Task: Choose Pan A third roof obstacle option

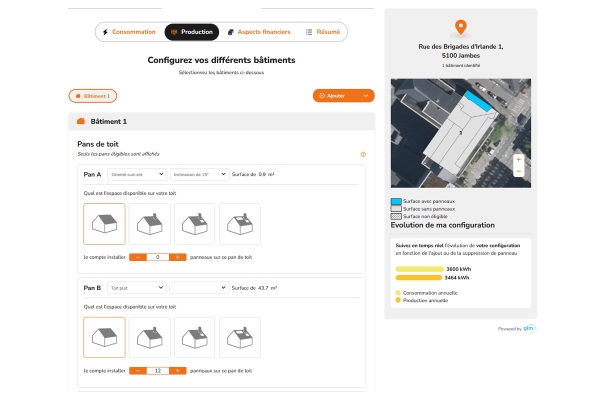Action: 195,224
